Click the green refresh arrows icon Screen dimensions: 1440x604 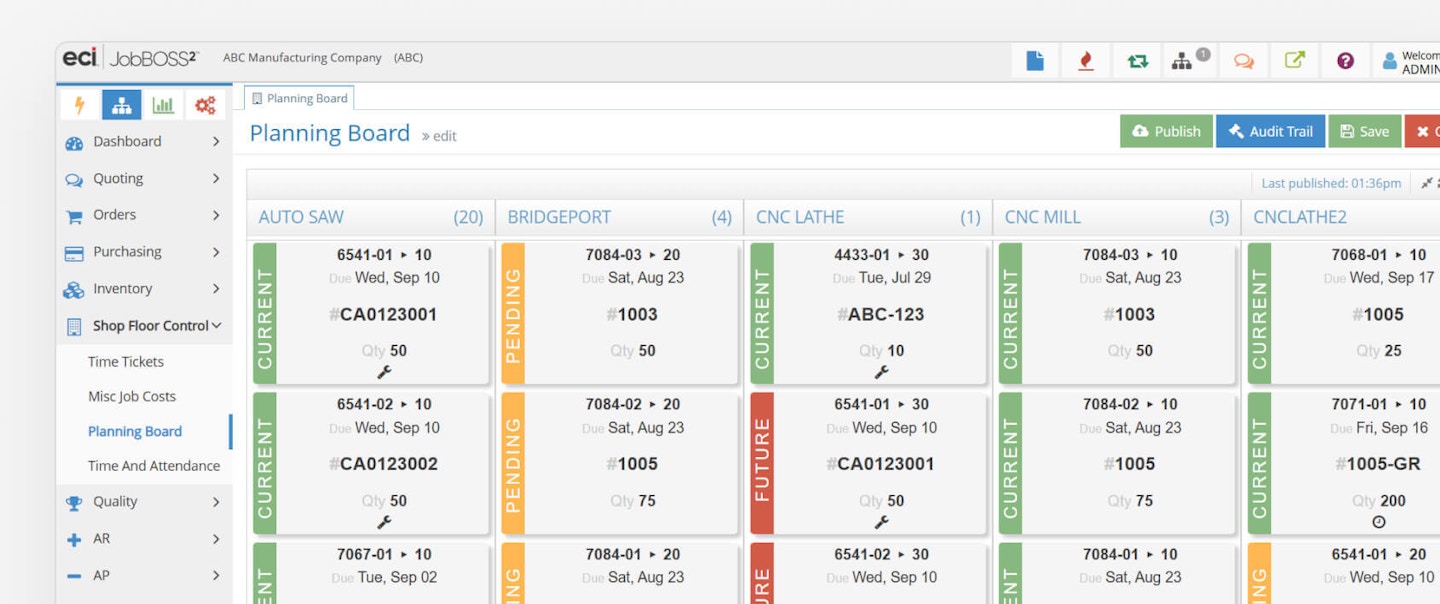coord(1138,61)
